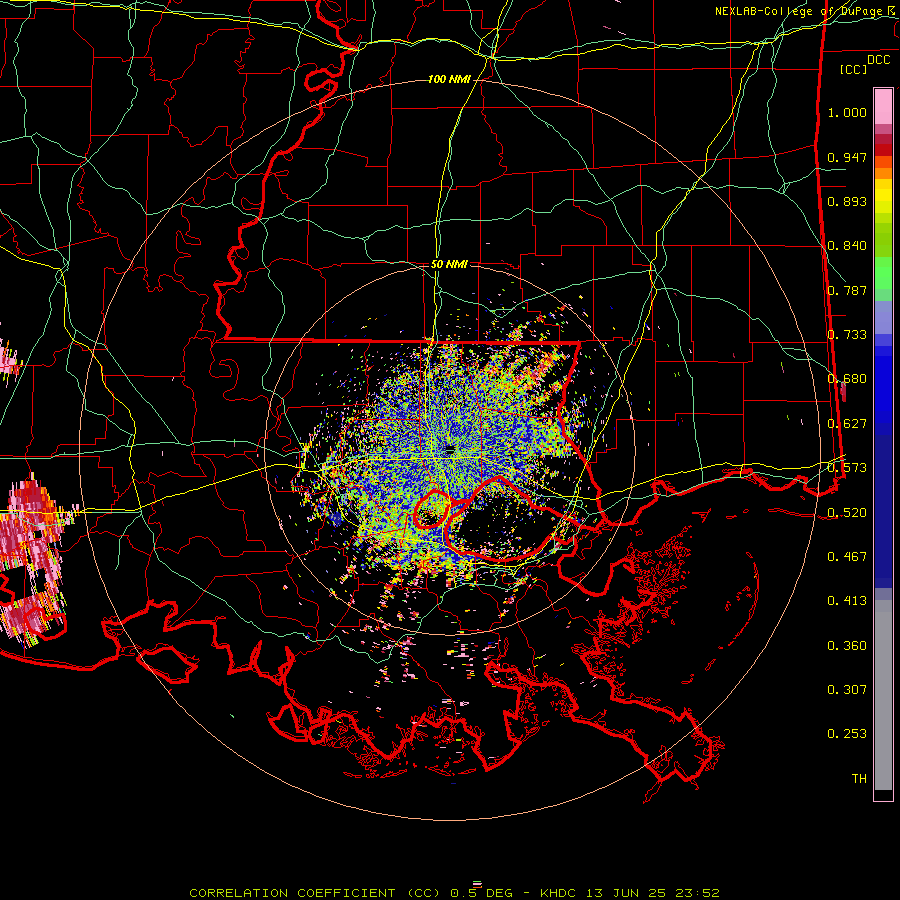Select the 0.733 legend value

847,335
